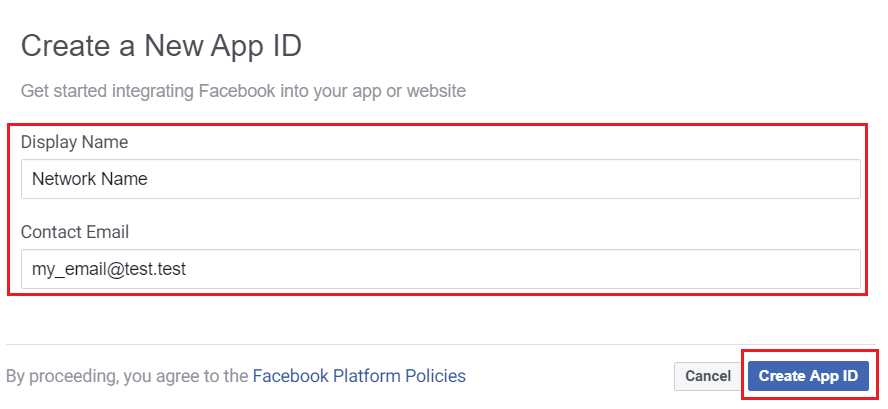Screen dimensions: 888x409
Task: Click the Contact Email label
Action: point(75,232)
